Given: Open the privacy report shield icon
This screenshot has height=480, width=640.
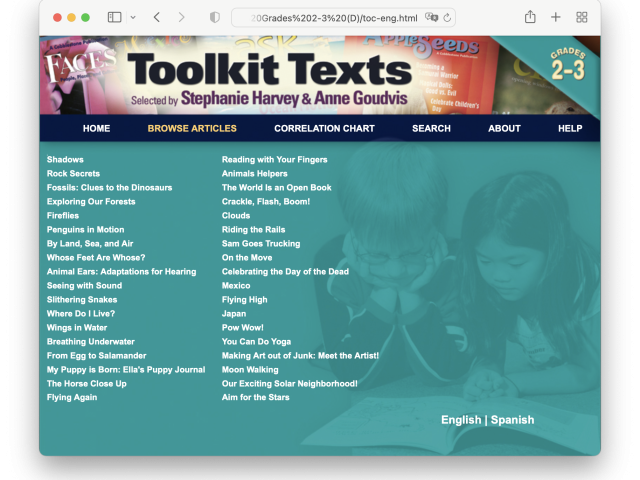Looking at the screenshot, I should click(215, 17).
